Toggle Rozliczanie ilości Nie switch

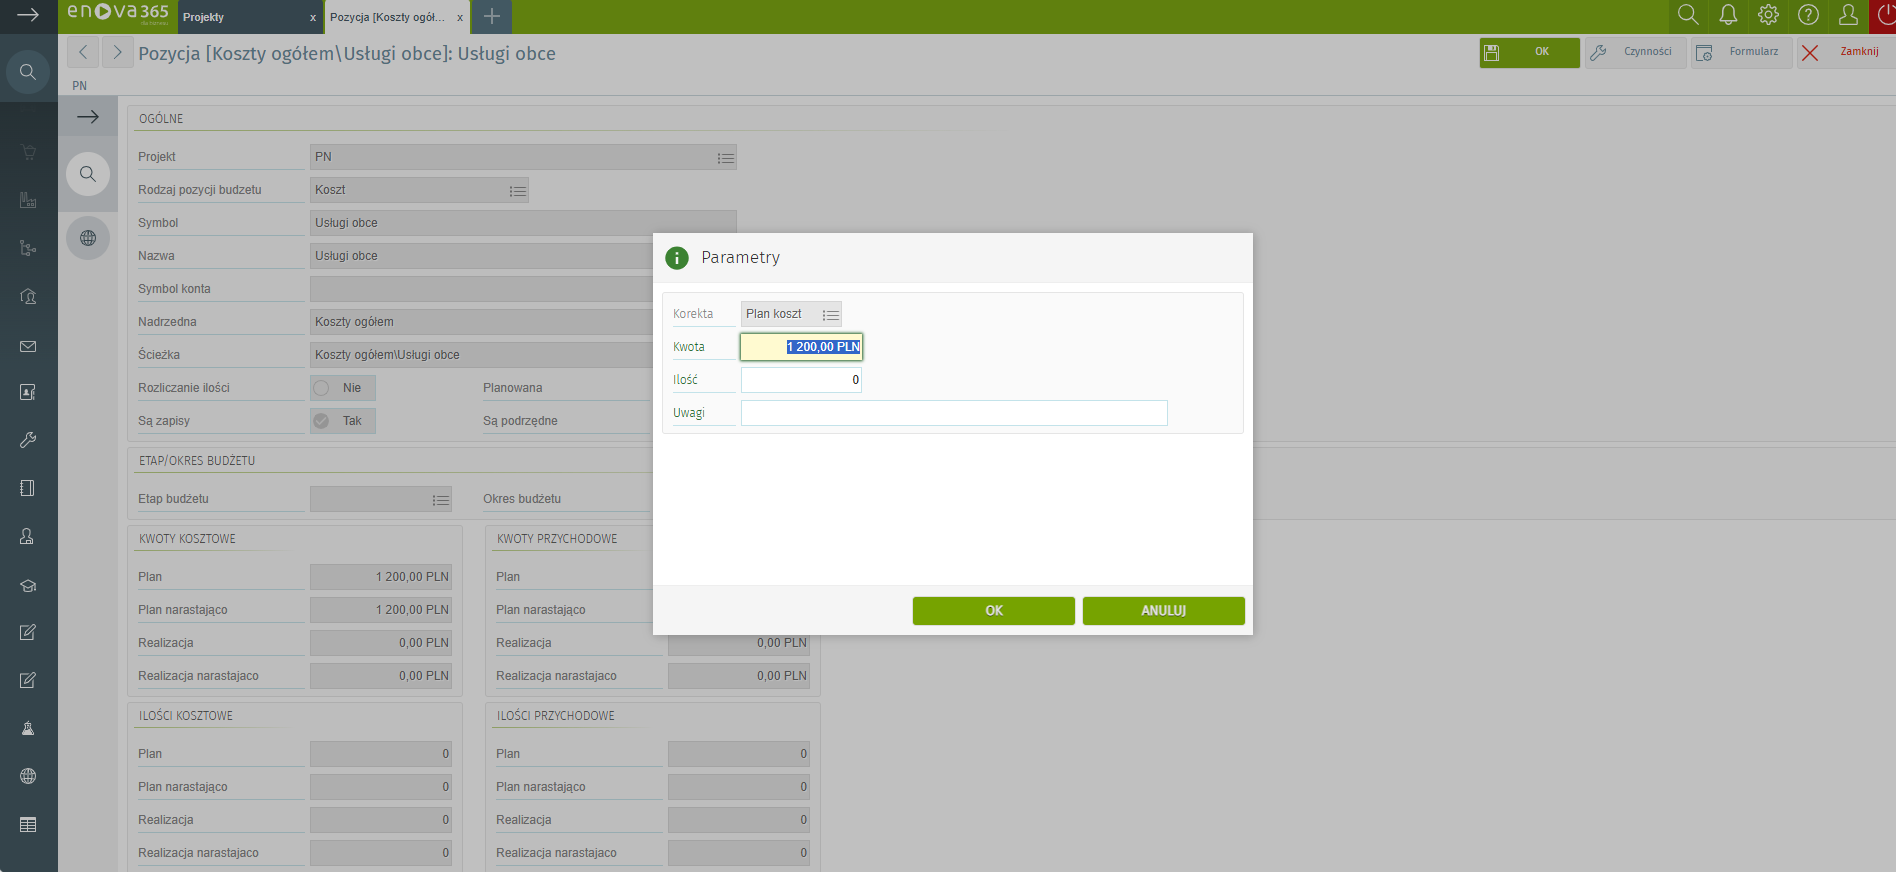[322, 388]
